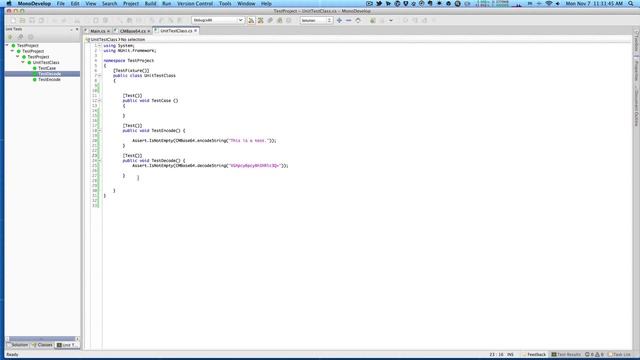Click the New File toolbar icon
The image size is (640, 360).
click(x=13, y=20)
